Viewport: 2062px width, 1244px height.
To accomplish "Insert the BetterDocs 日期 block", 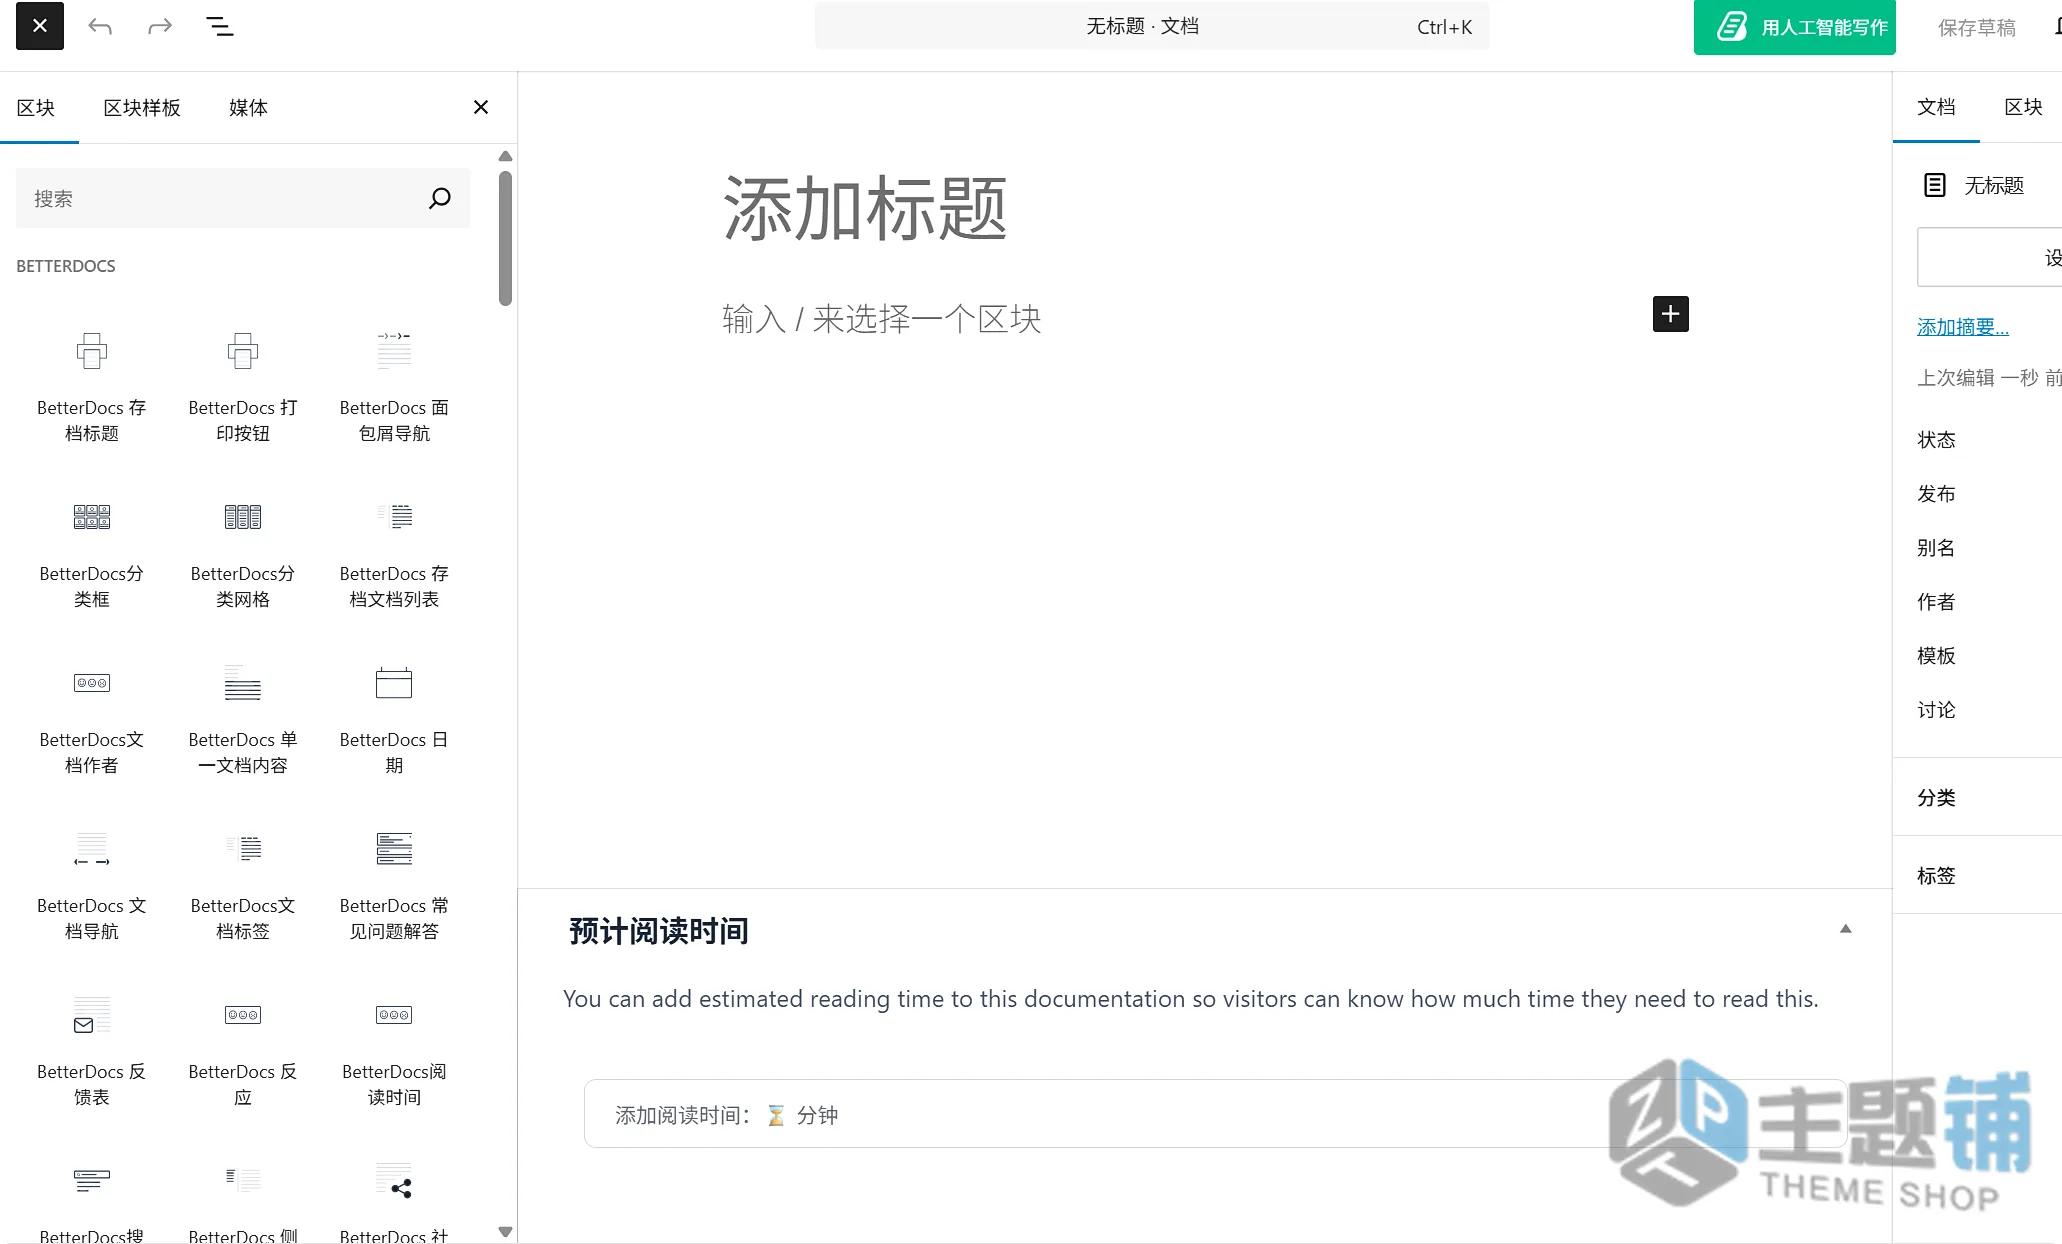I will pos(394,718).
